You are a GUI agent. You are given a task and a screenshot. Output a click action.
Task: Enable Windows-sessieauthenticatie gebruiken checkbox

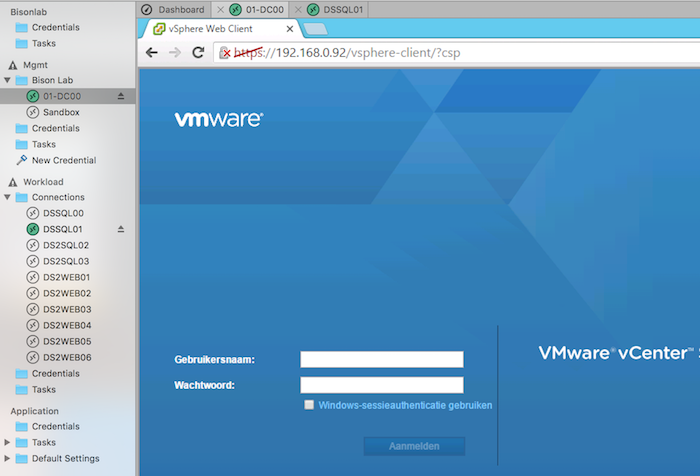coord(309,405)
